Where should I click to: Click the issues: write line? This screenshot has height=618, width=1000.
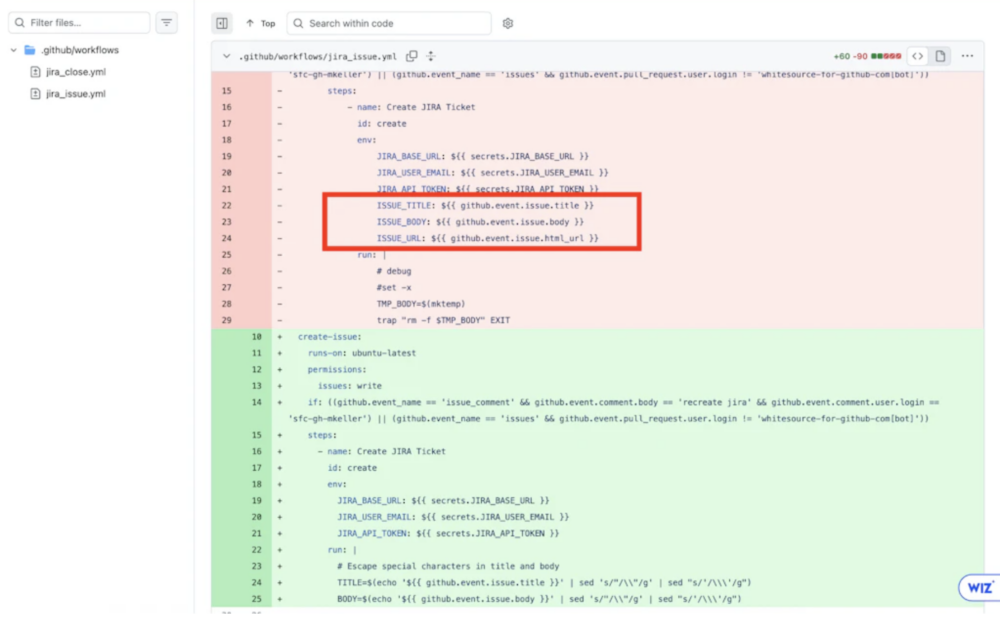[x=349, y=386]
